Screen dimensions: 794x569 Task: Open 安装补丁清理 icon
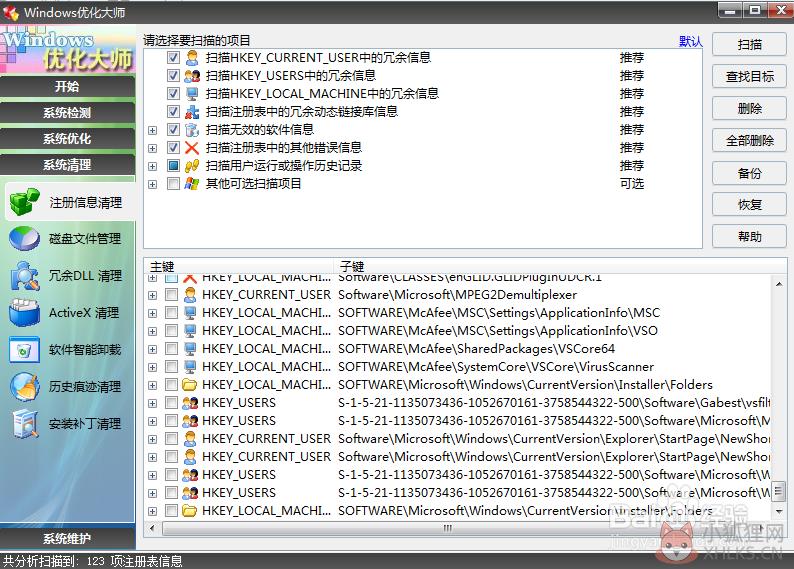click(24, 424)
